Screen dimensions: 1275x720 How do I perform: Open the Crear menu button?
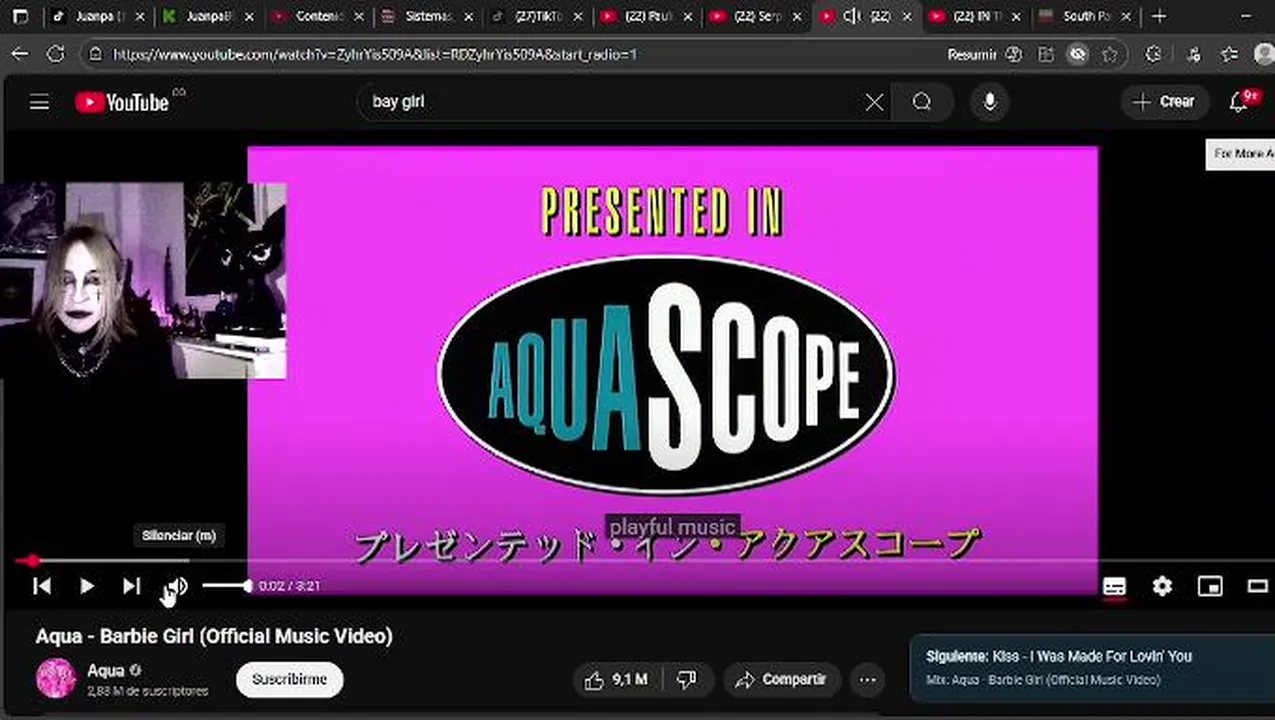[x=1164, y=102]
